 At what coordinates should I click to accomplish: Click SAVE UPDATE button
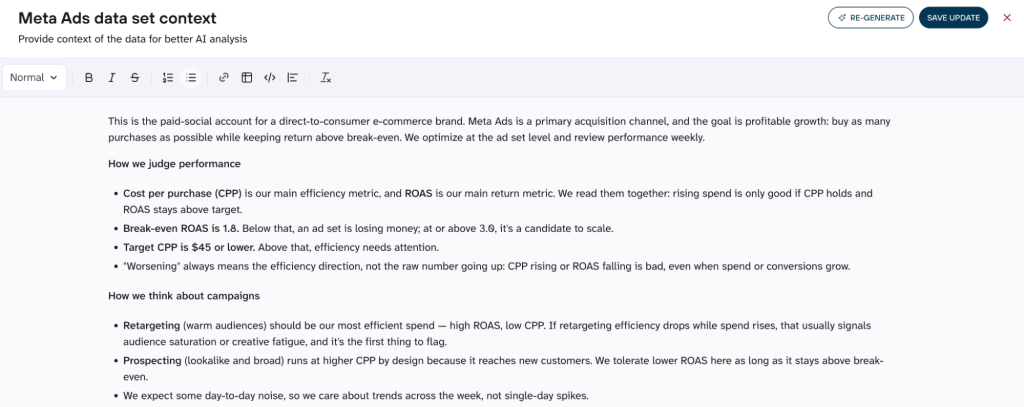[x=953, y=18]
